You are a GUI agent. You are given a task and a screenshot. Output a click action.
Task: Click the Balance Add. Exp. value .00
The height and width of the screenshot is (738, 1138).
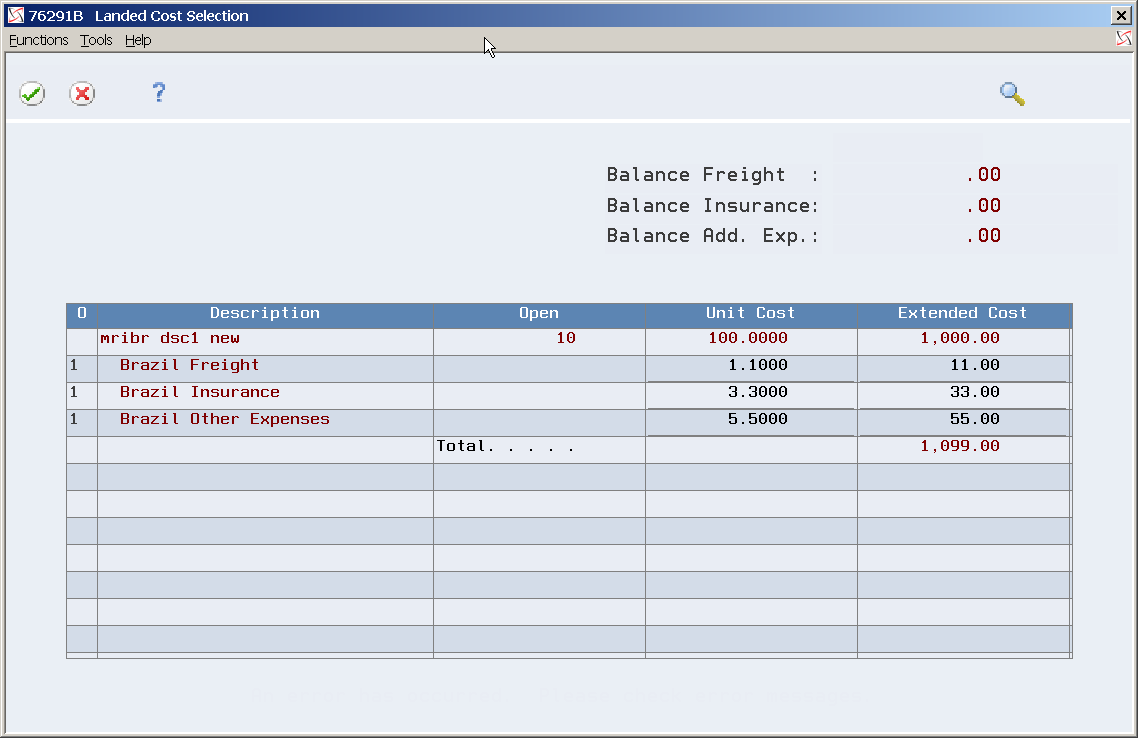[983, 236]
